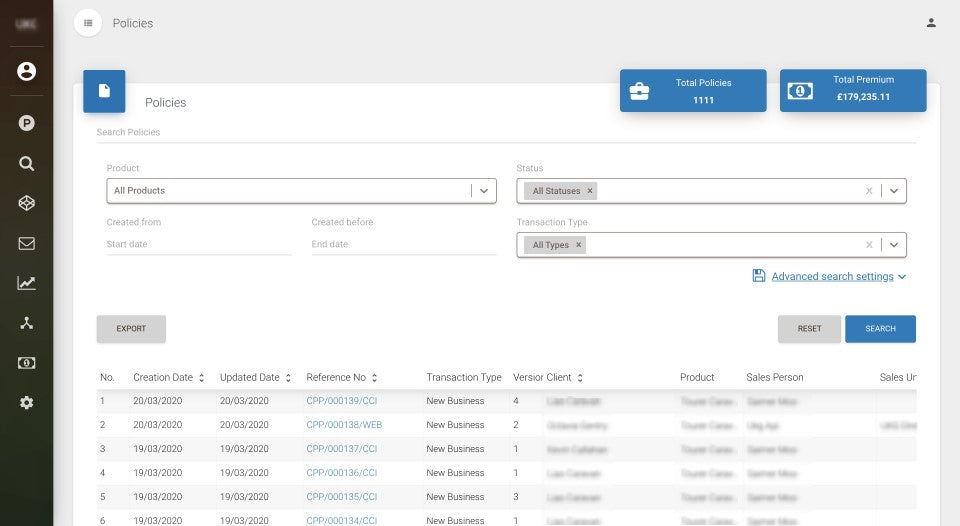
Task: Toggle the menu list button beside Policies
Action: coord(88,23)
